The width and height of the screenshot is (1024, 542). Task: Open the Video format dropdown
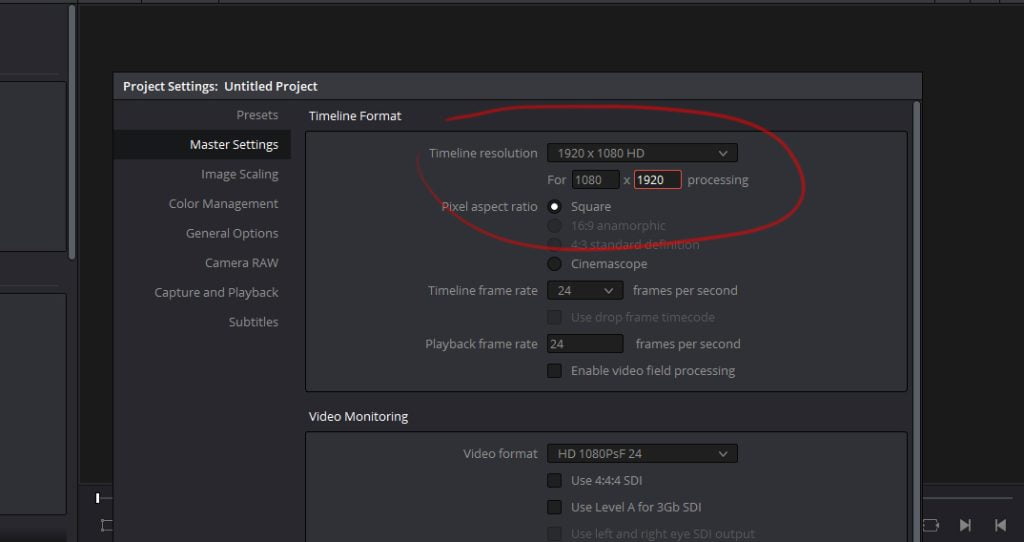642,454
